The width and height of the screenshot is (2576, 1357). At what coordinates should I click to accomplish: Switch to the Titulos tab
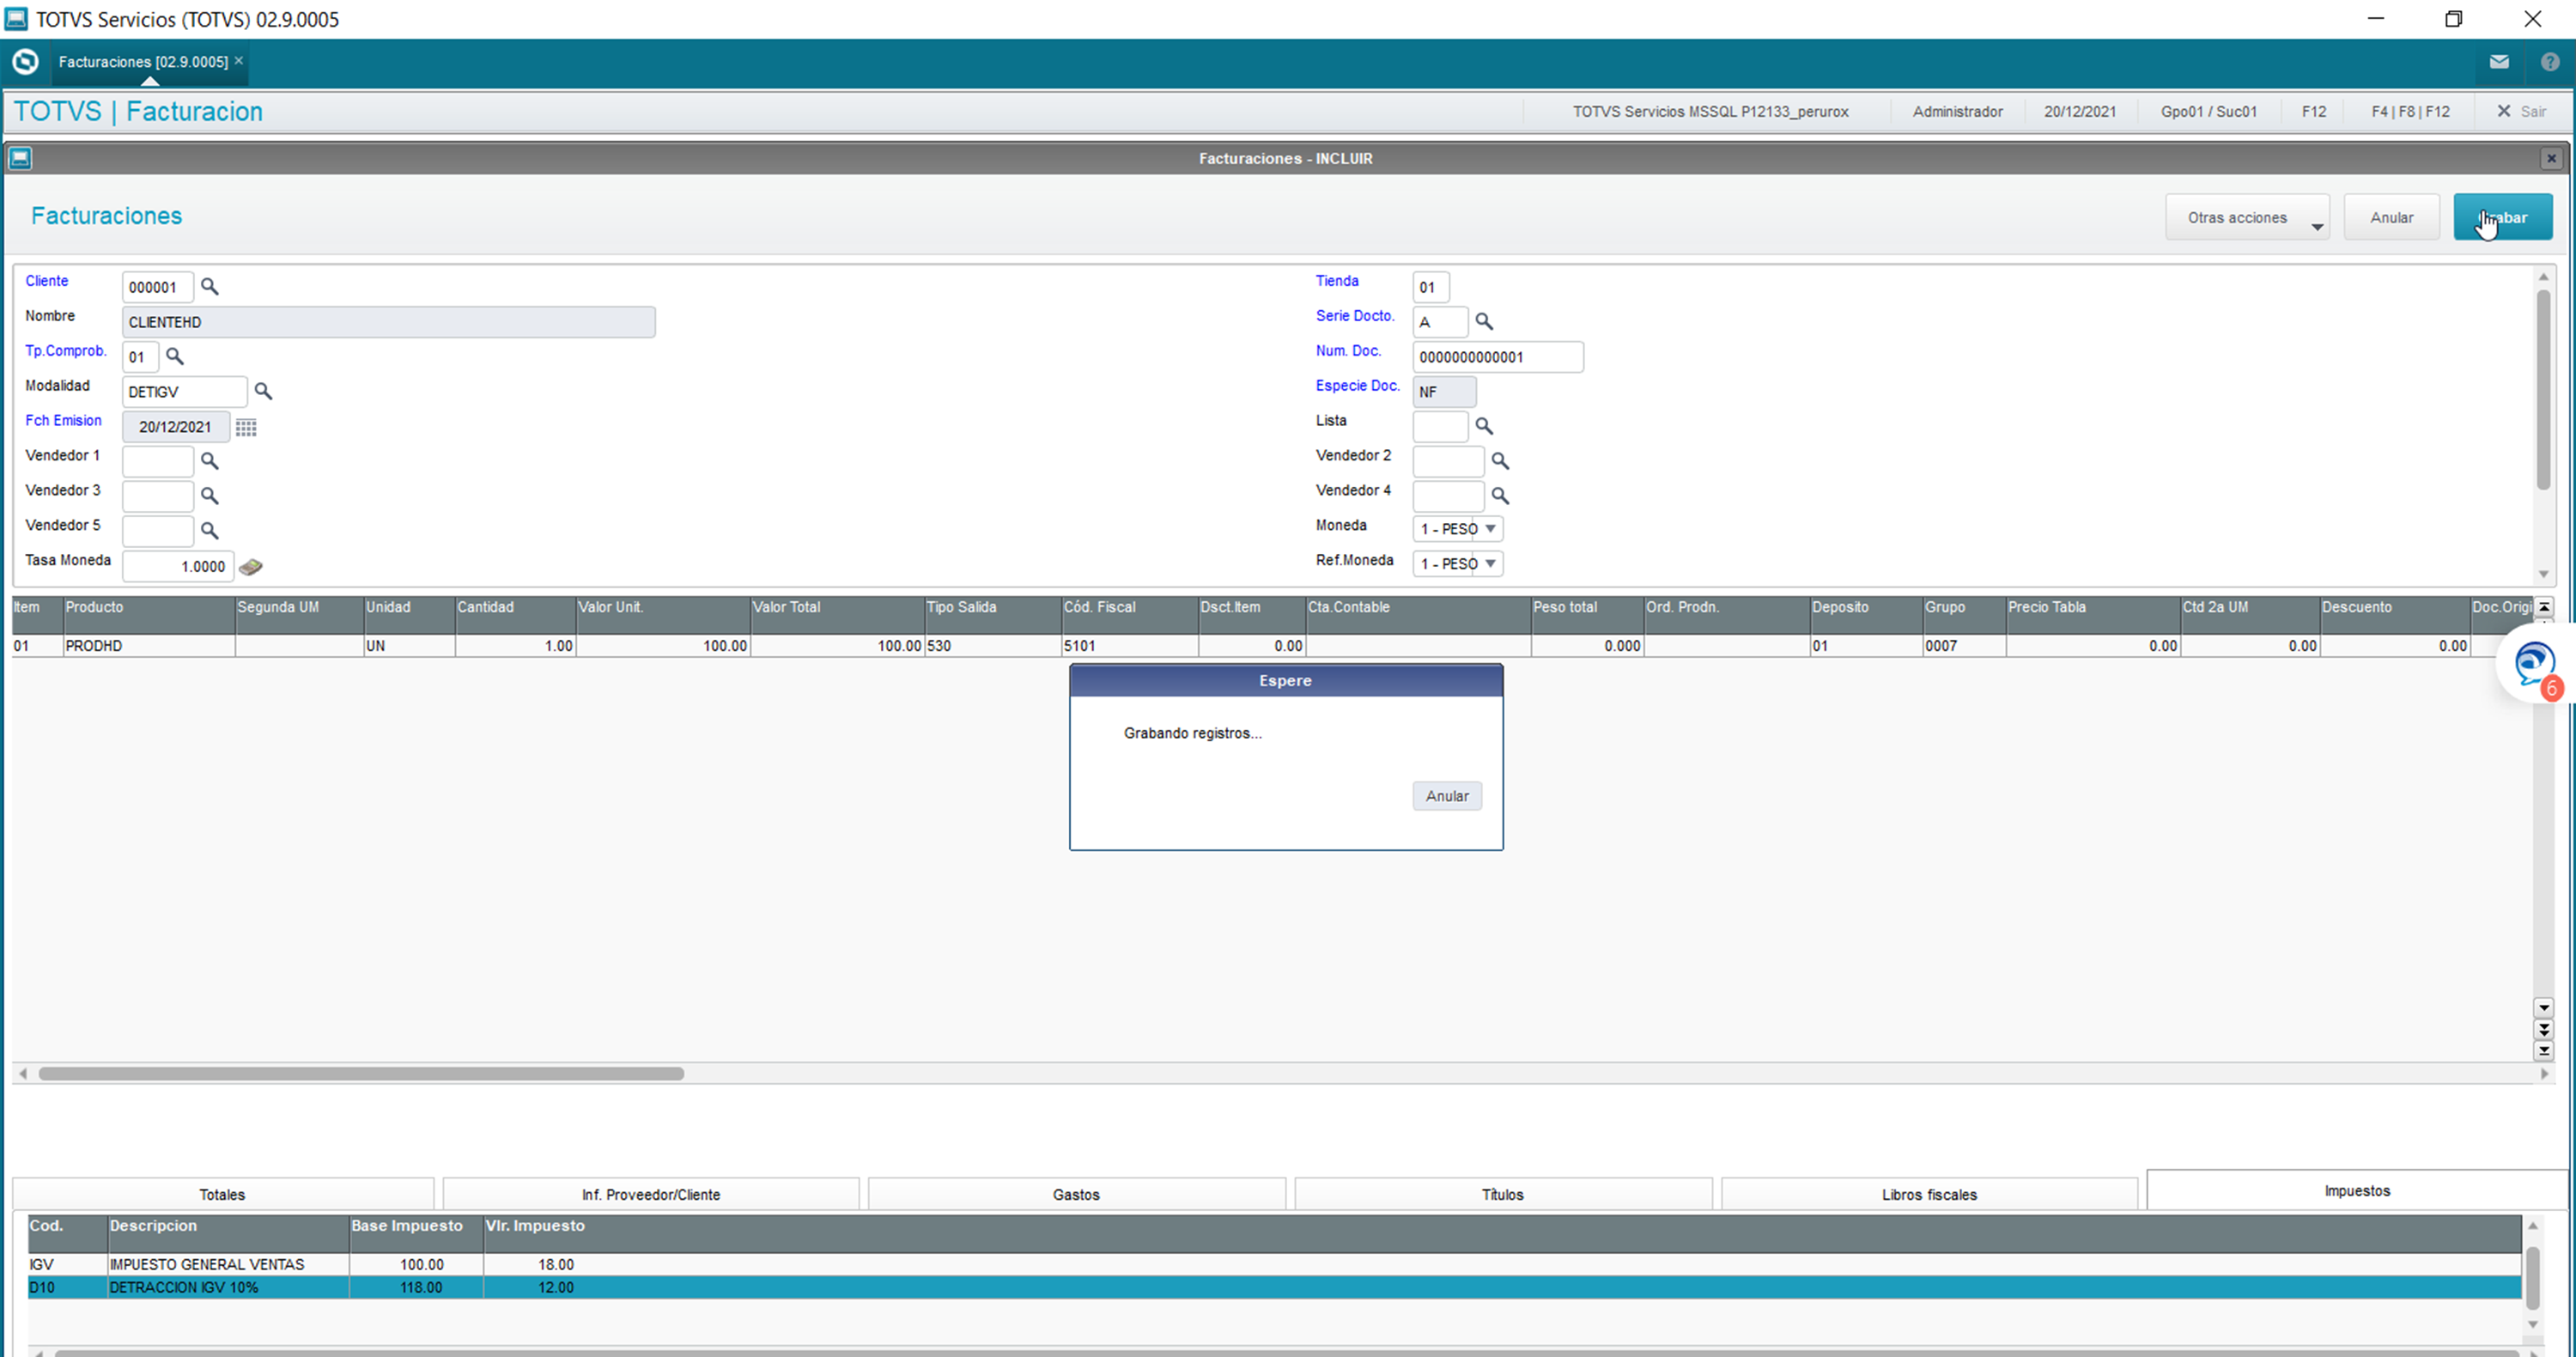(1502, 1194)
